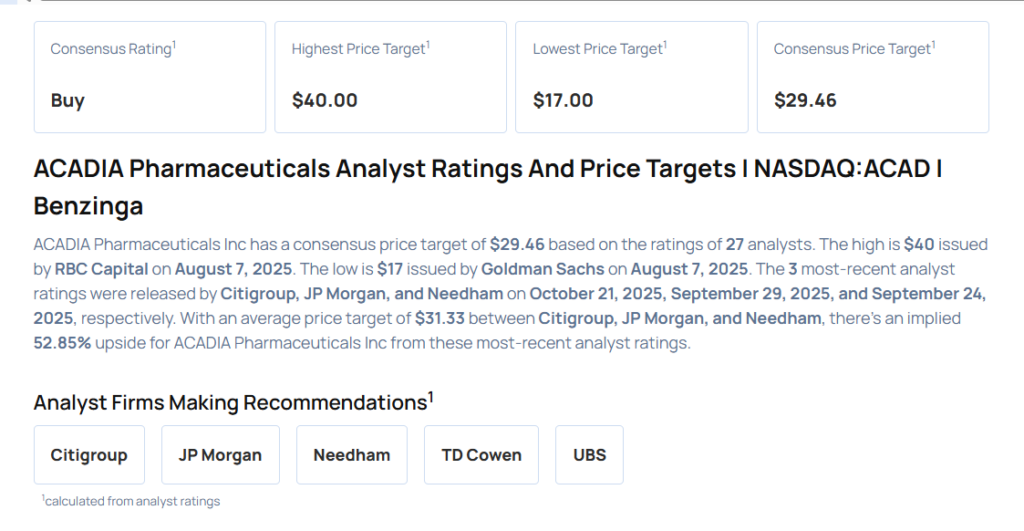Select the $17.00 lowest target value
This screenshot has width=1024, height=531.
point(563,100)
